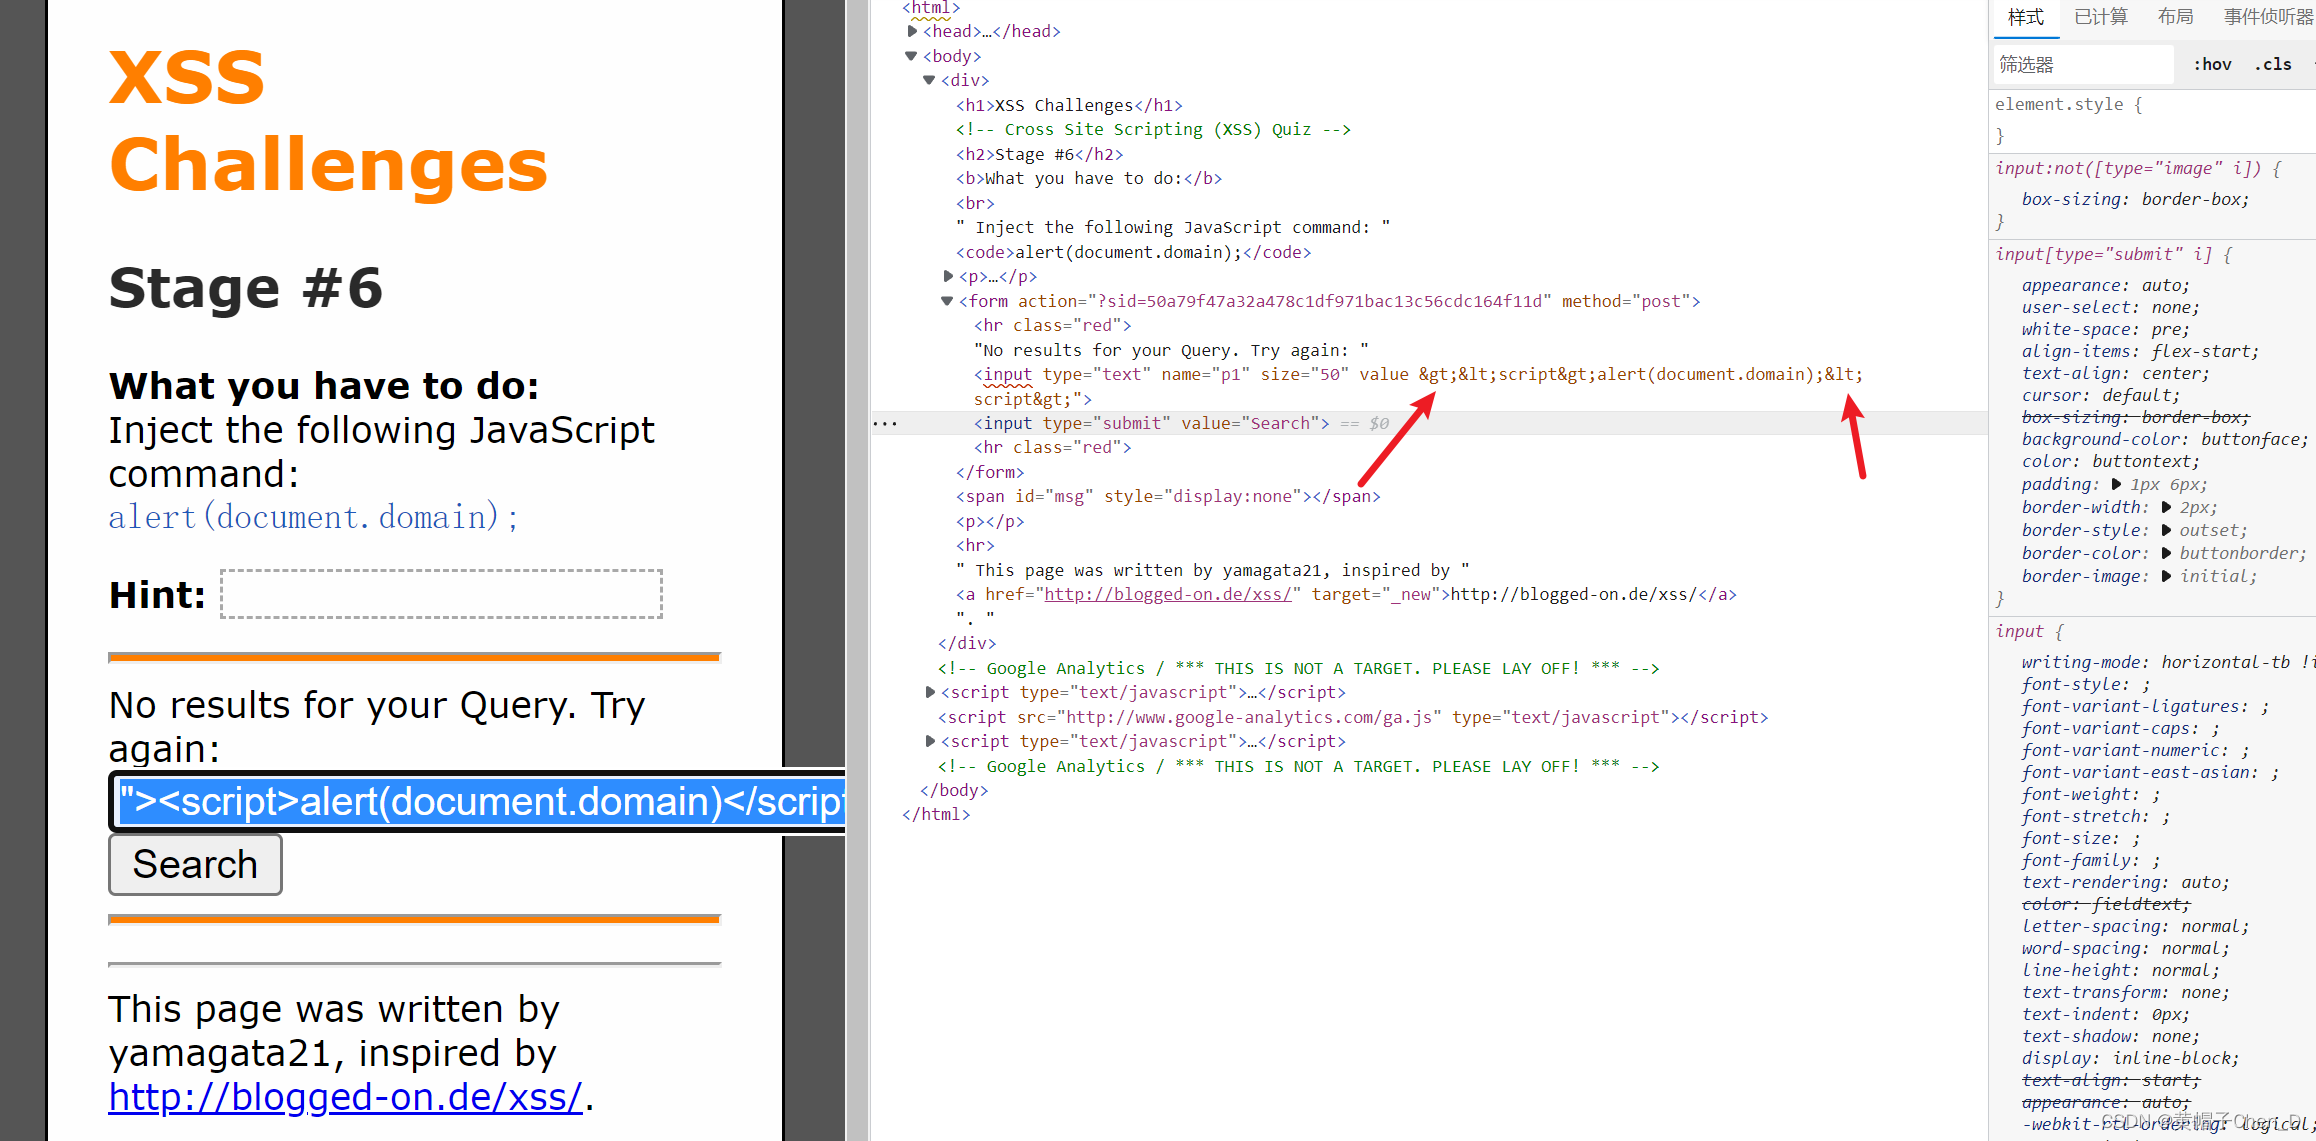Toggle the .cls class editor
2316x1141 pixels.
2273,64
